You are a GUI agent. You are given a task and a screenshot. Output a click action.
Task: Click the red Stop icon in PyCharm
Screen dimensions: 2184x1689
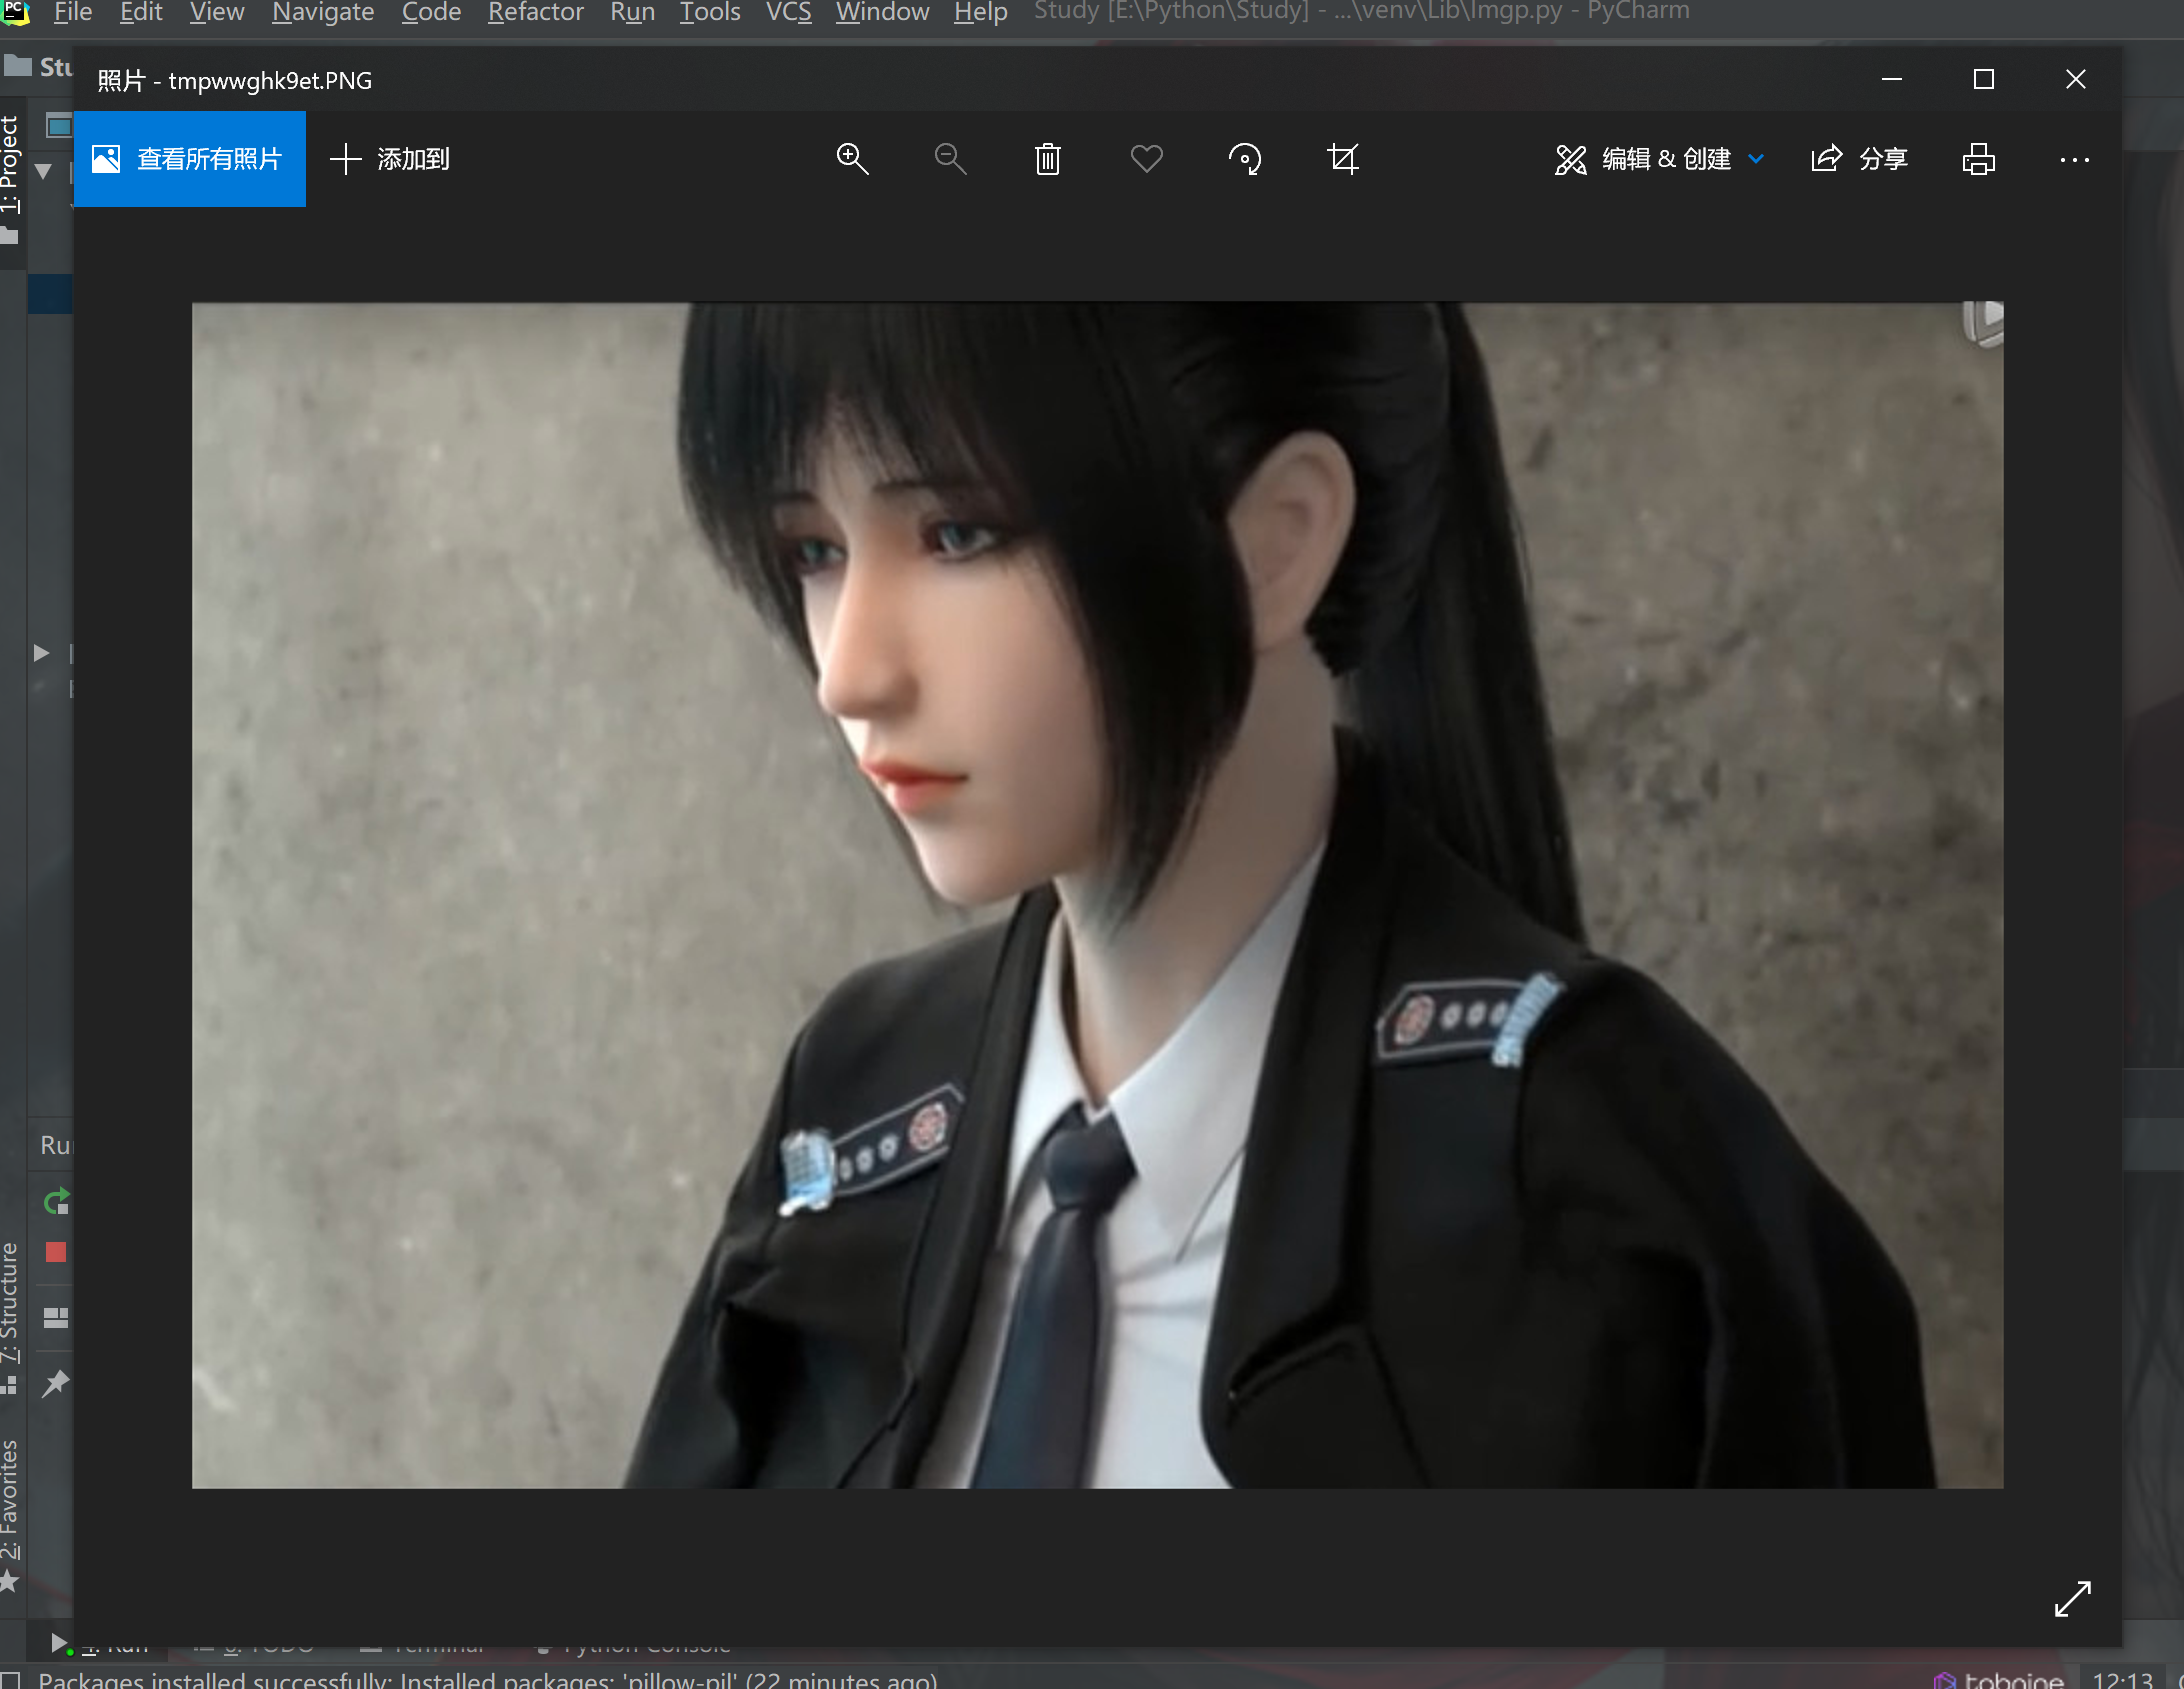tap(56, 1252)
